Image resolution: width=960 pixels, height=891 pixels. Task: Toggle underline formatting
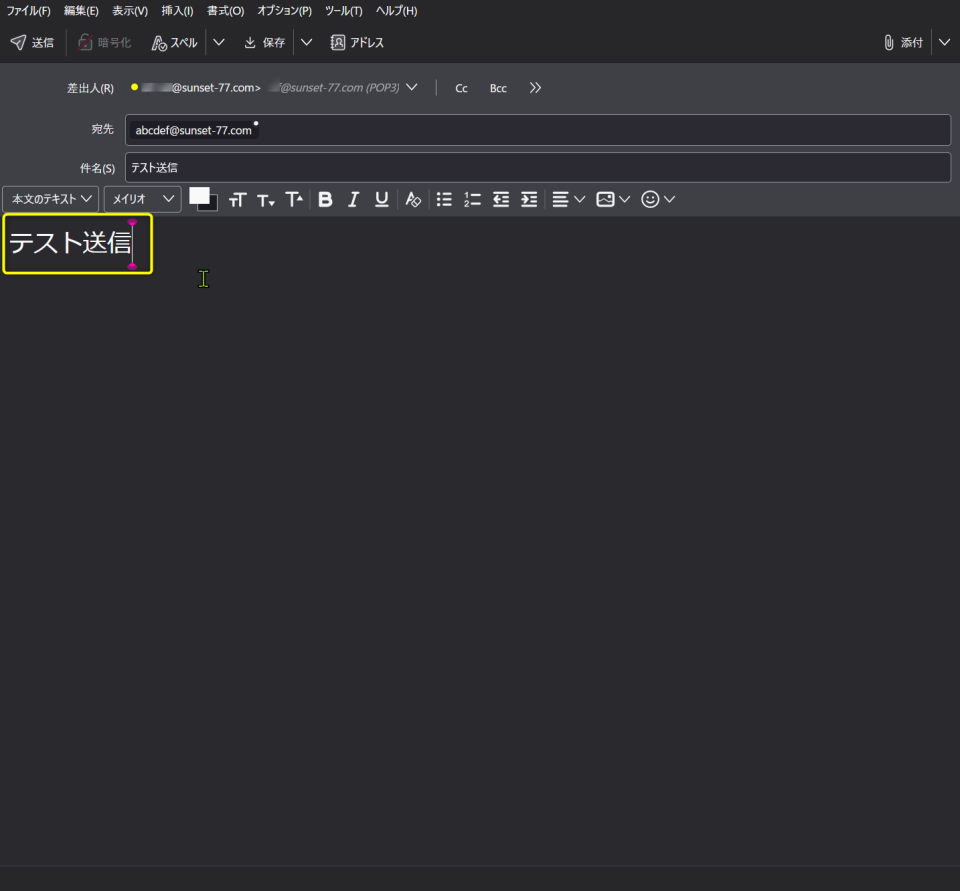pos(381,200)
